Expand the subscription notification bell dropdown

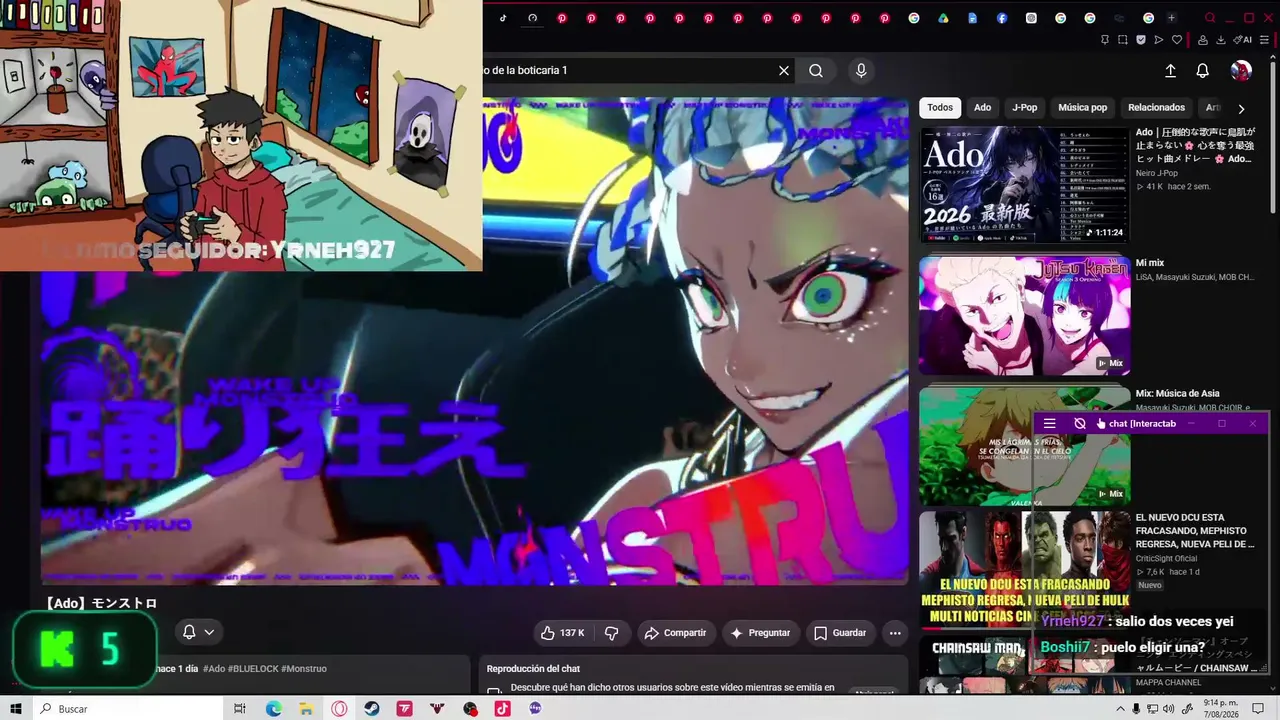coord(198,632)
